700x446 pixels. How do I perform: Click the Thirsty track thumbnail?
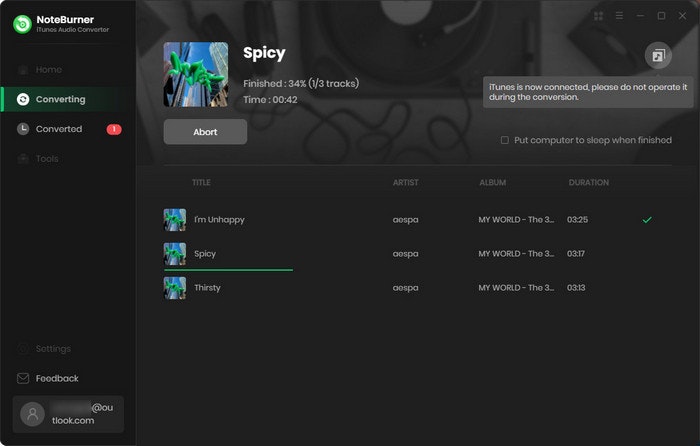(175, 288)
